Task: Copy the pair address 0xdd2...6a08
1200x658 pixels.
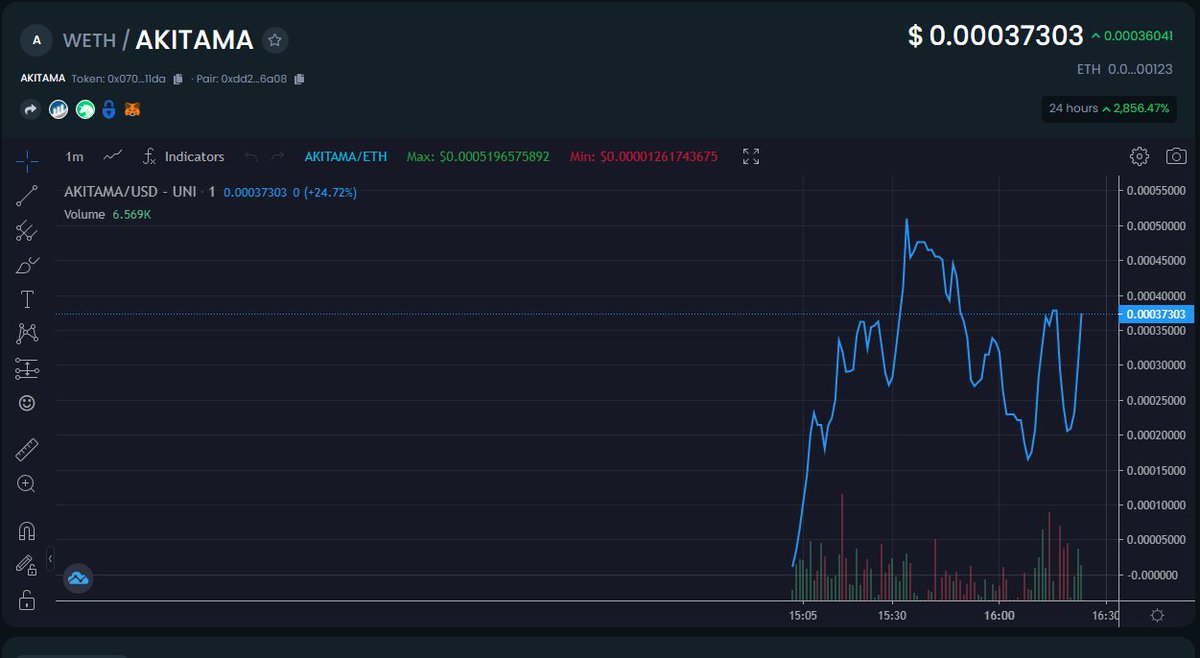Action: coord(299,78)
